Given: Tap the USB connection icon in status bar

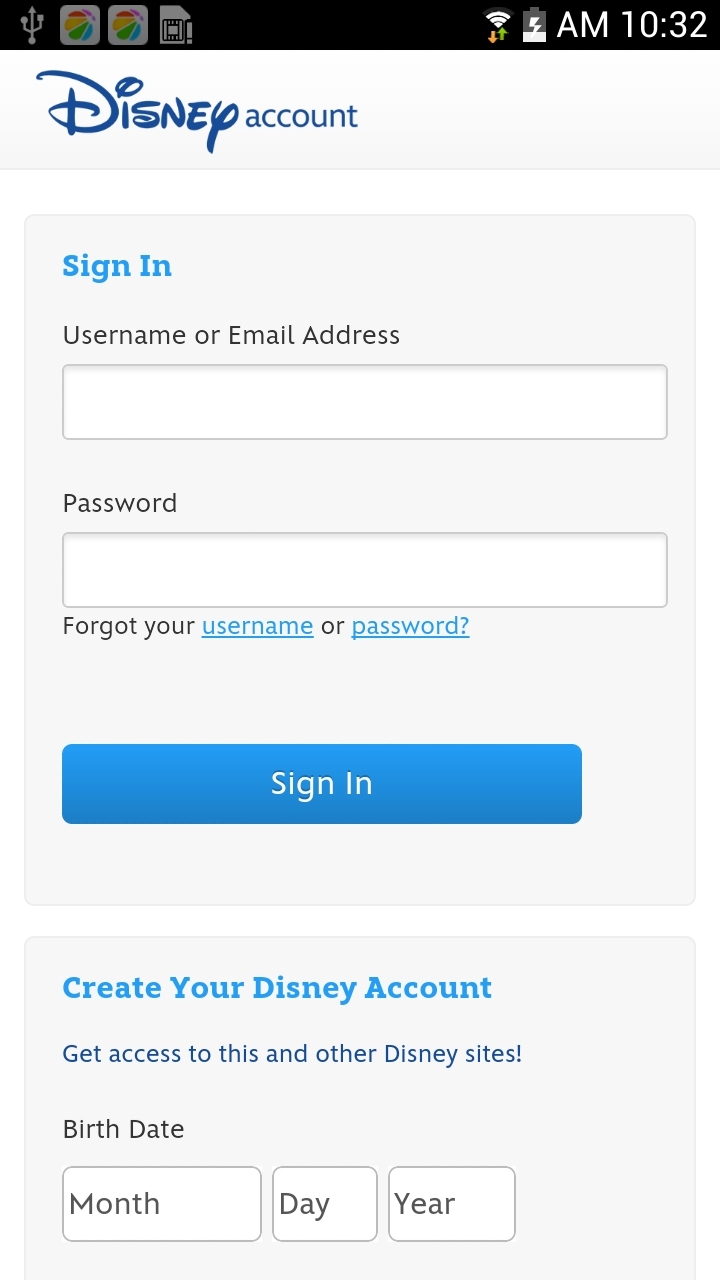Looking at the screenshot, I should coord(32,25).
